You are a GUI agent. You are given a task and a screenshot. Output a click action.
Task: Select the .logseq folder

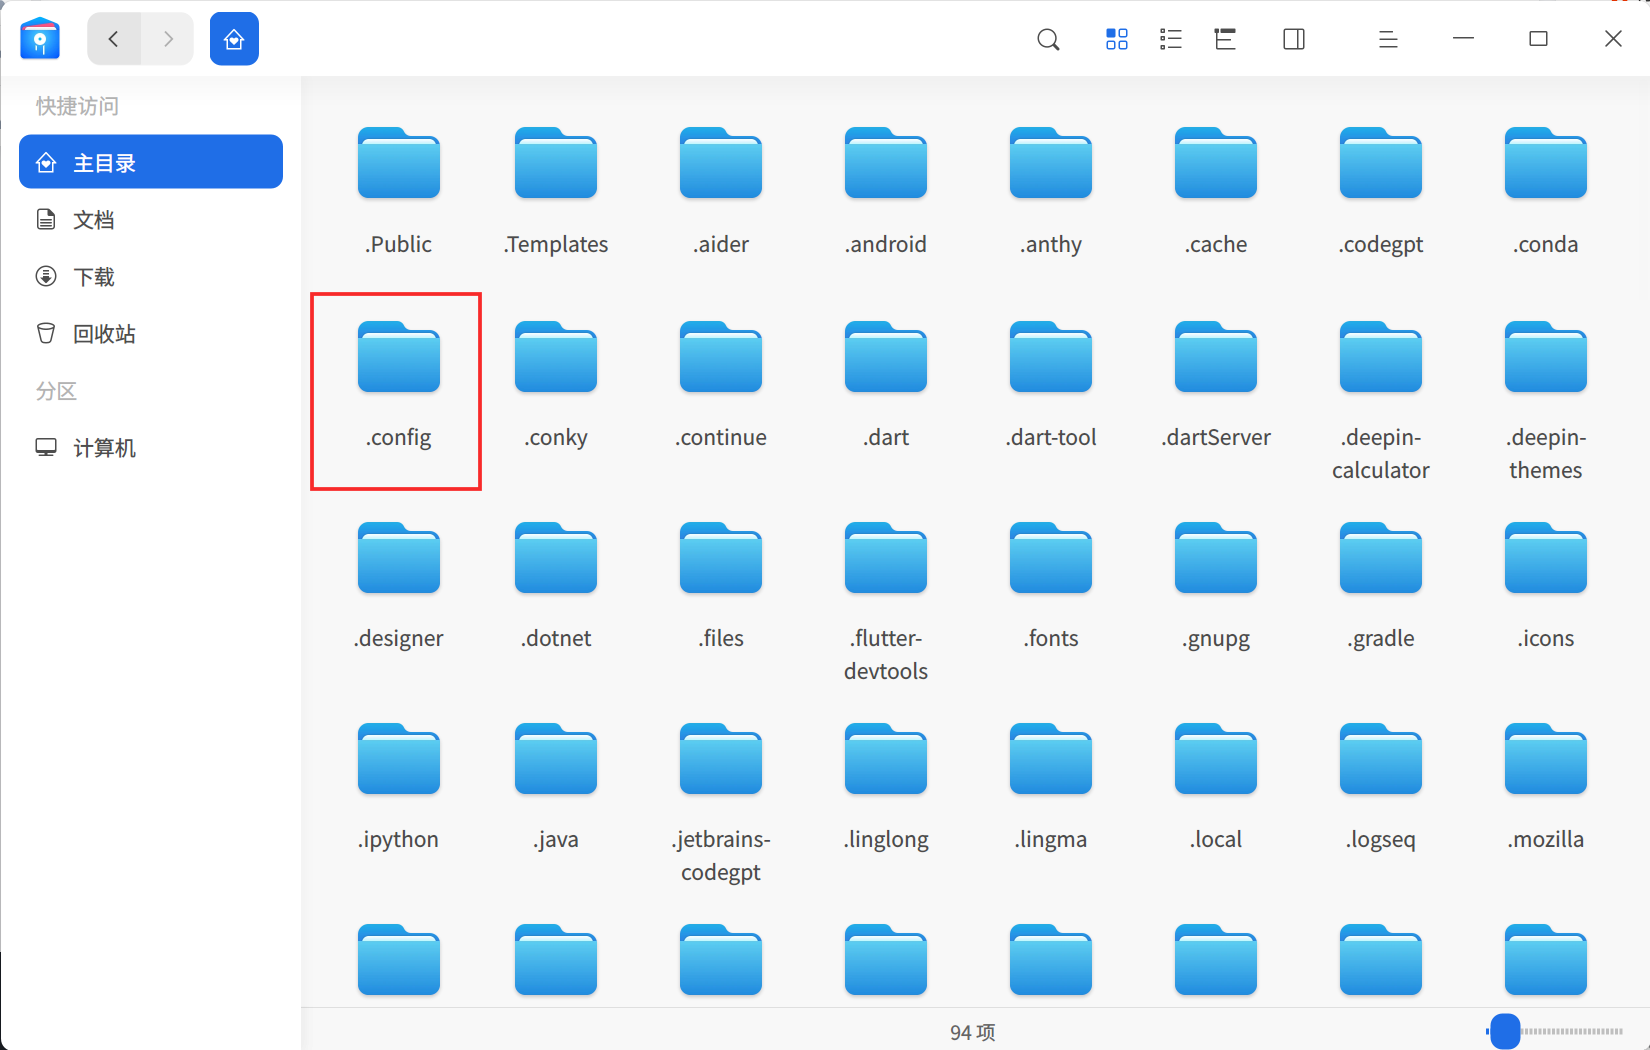[1381, 788]
